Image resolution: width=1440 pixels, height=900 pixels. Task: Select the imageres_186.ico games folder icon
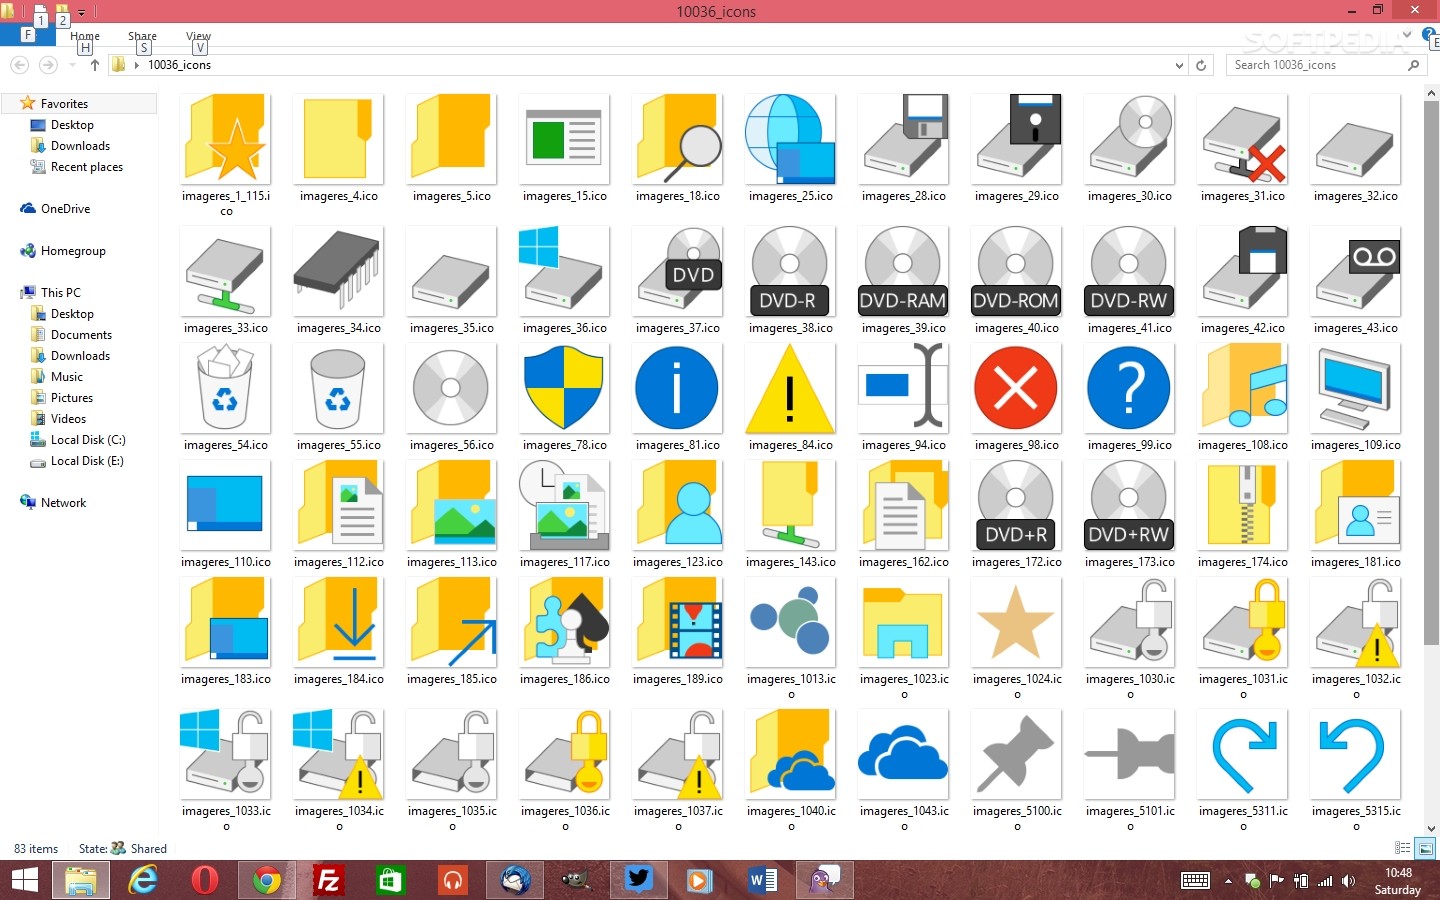point(564,622)
